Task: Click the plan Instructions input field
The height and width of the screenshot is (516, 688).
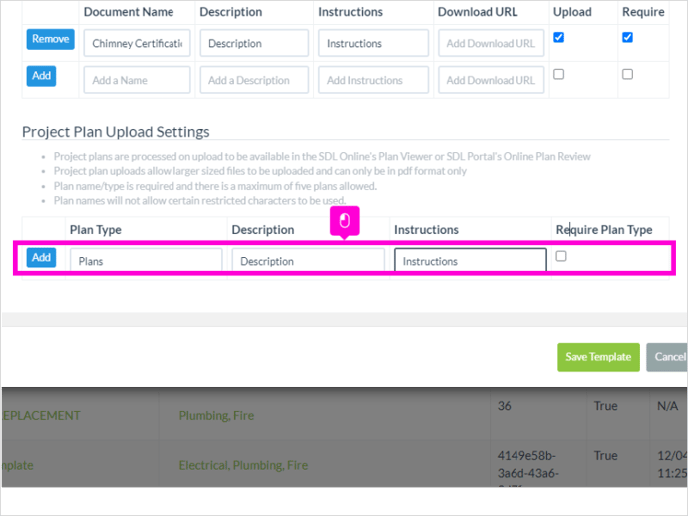Action: click(x=470, y=261)
